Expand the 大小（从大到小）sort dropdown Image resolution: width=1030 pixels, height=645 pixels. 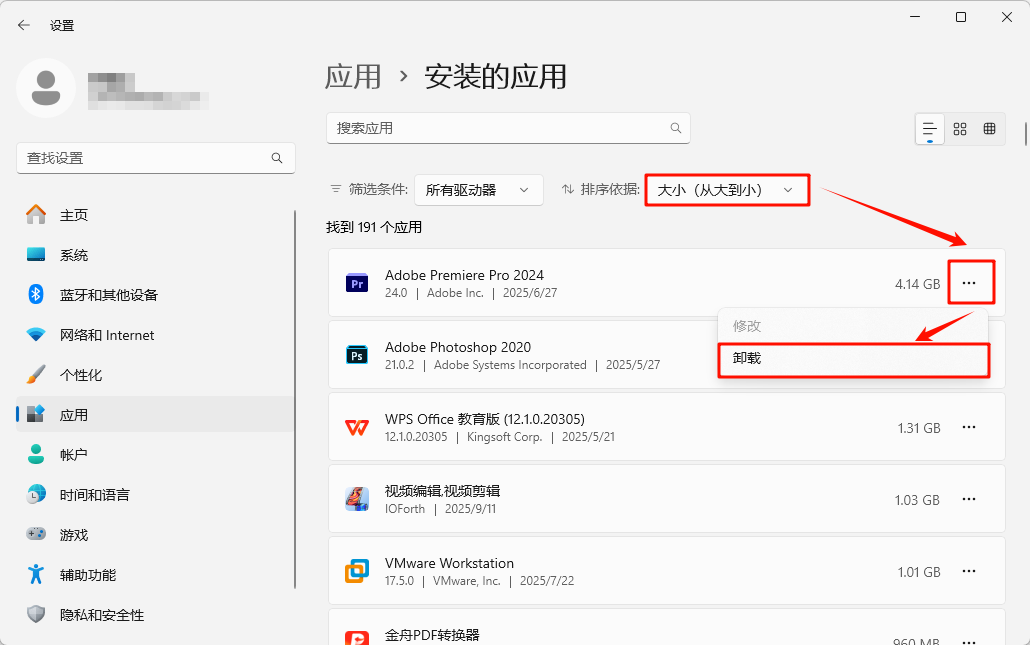(x=727, y=190)
